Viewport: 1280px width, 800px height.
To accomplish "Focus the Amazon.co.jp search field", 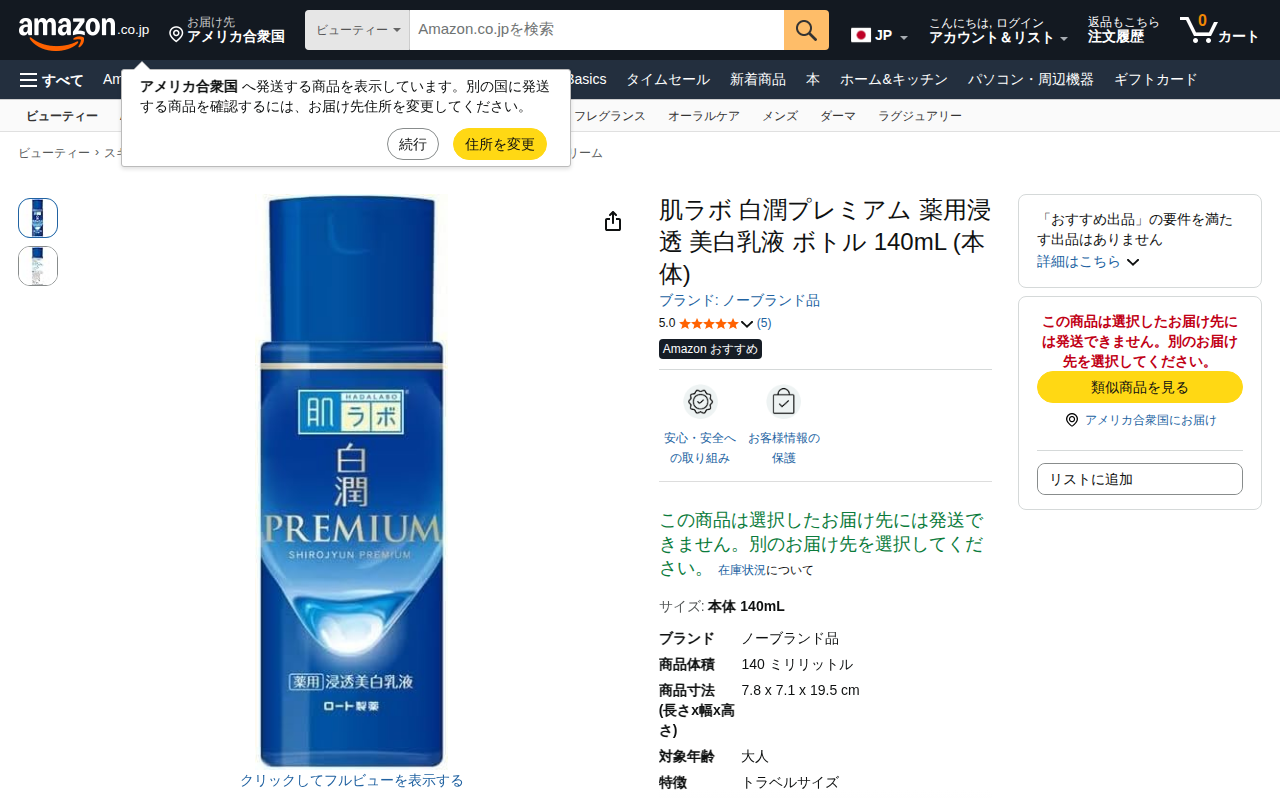I will coord(597,30).
